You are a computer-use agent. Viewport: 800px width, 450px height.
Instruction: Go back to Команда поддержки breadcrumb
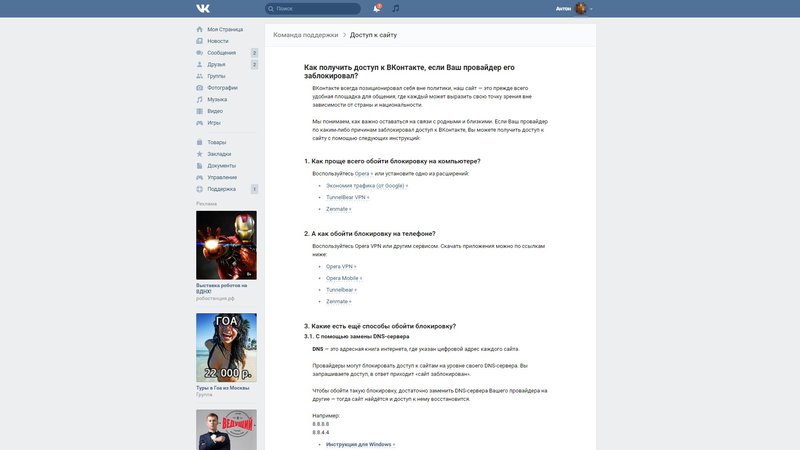[305, 35]
